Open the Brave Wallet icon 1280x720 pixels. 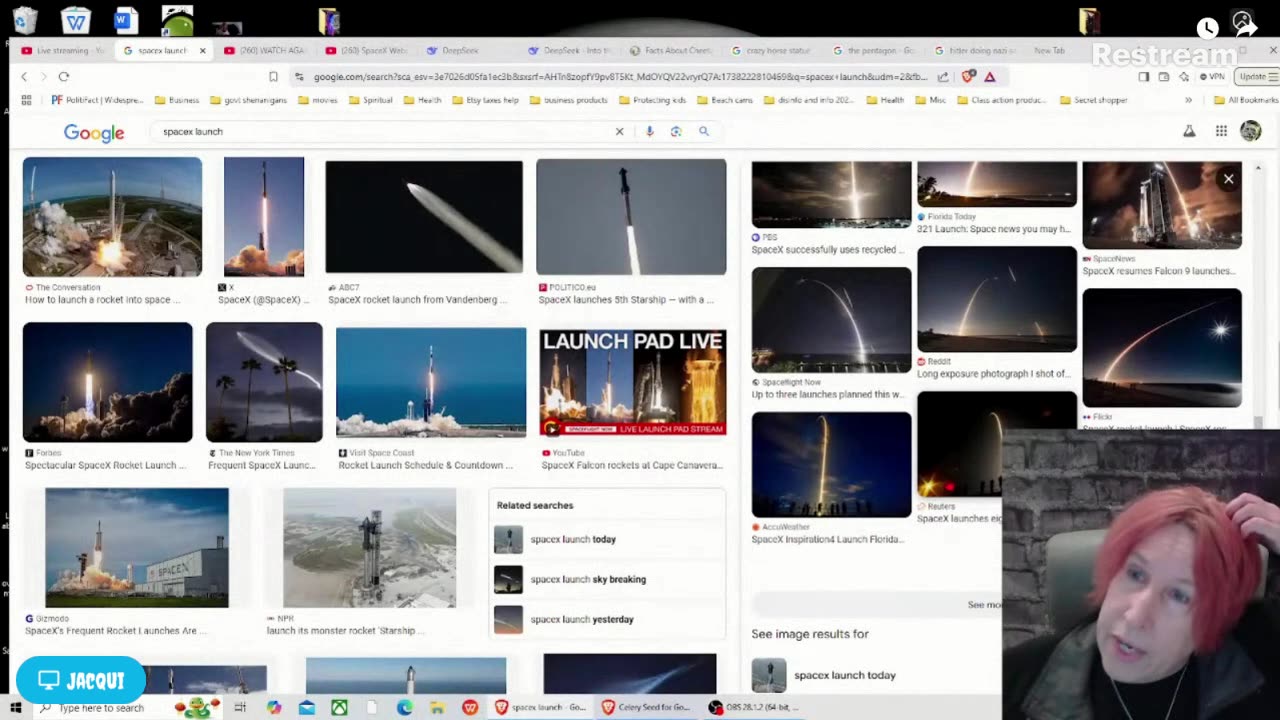(x=1164, y=77)
